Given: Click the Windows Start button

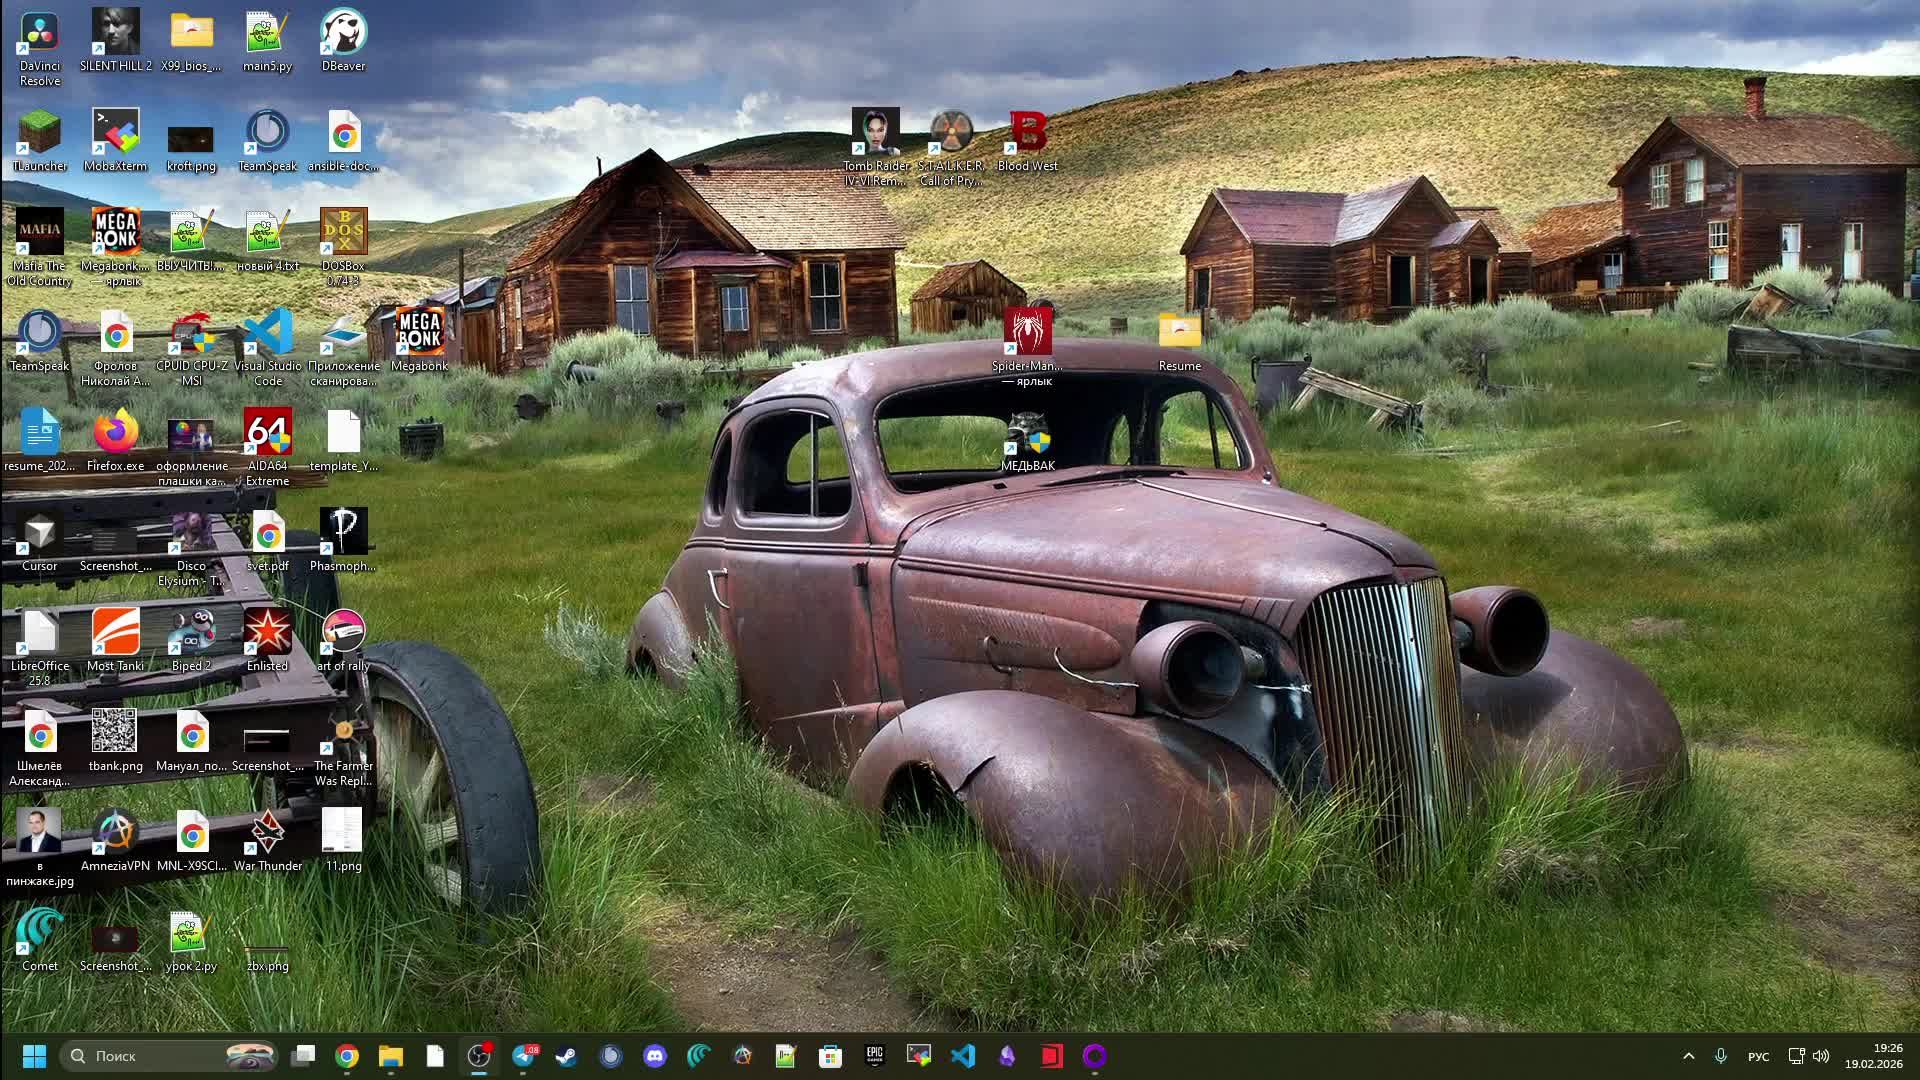Looking at the screenshot, I should (x=34, y=1056).
